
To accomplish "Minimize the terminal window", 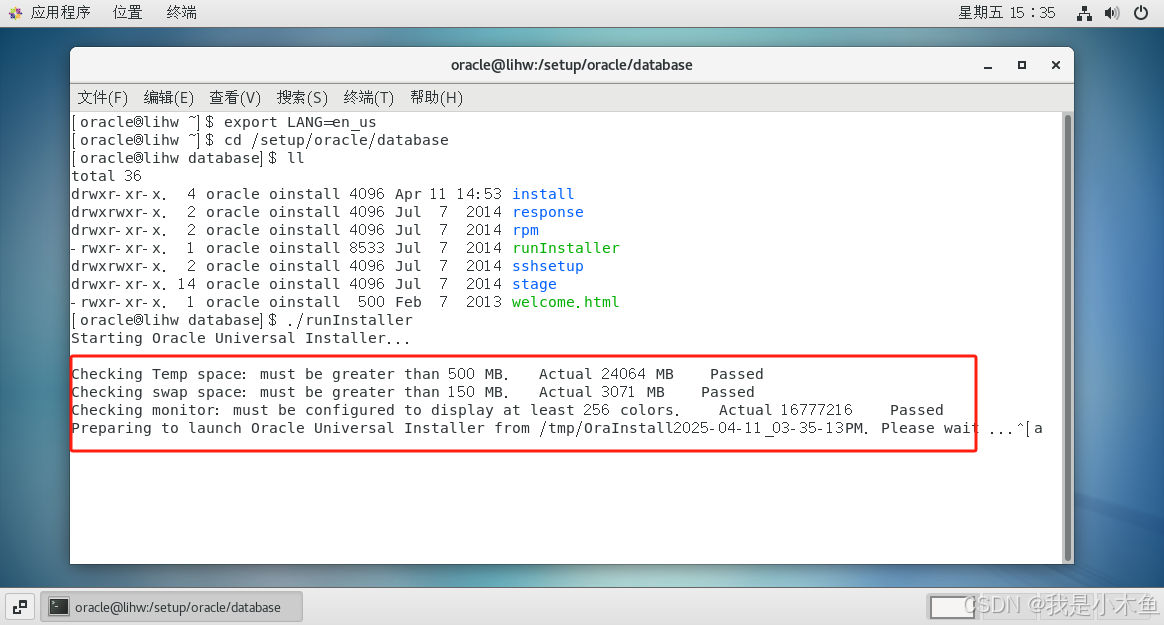I will [988, 65].
